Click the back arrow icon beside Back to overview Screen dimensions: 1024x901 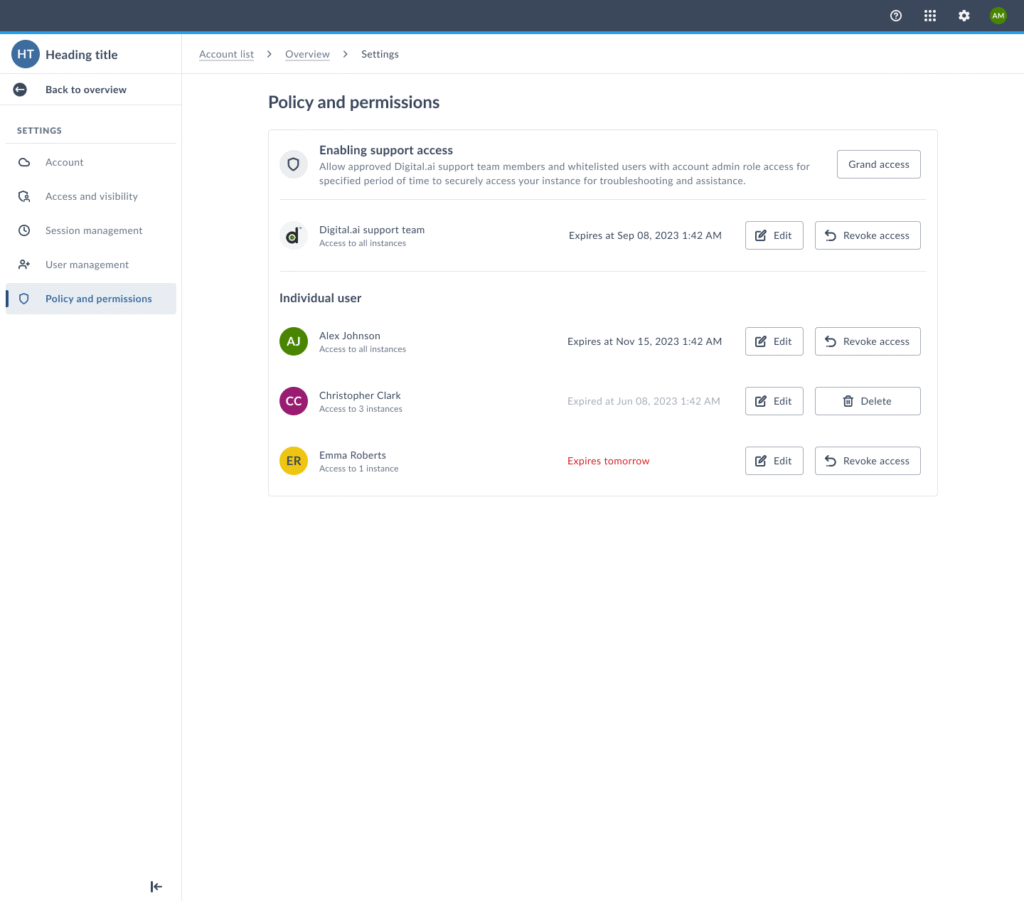20,90
